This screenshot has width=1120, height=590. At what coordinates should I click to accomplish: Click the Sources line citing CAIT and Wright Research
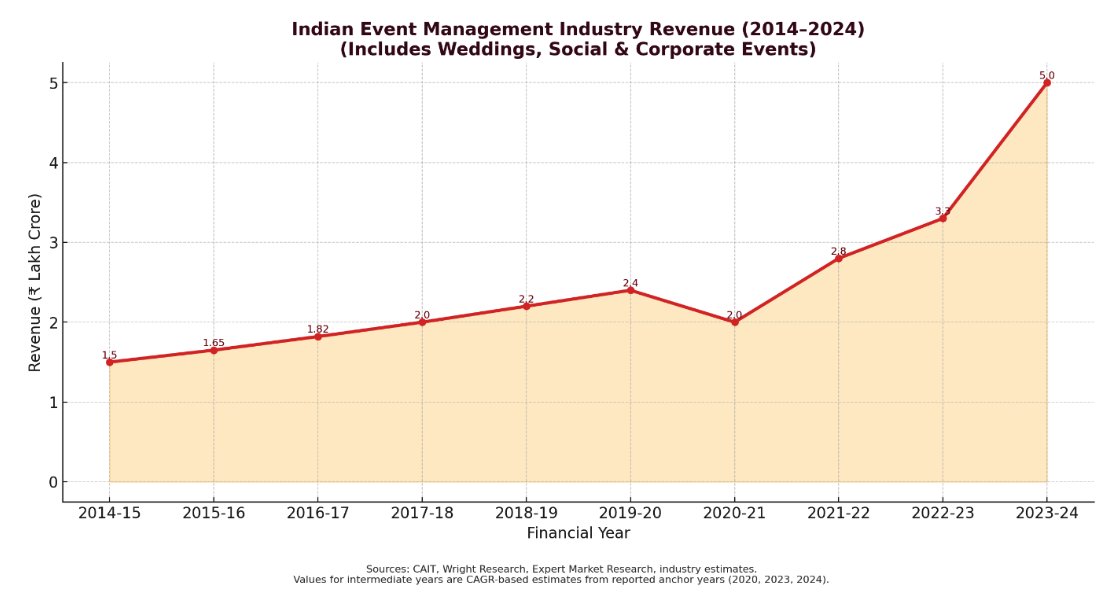coord(561,569)
